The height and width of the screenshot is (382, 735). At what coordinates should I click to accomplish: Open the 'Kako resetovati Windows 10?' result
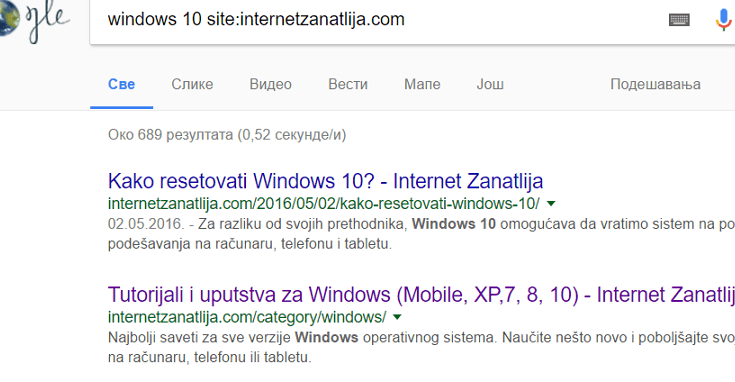pos(325,181)
